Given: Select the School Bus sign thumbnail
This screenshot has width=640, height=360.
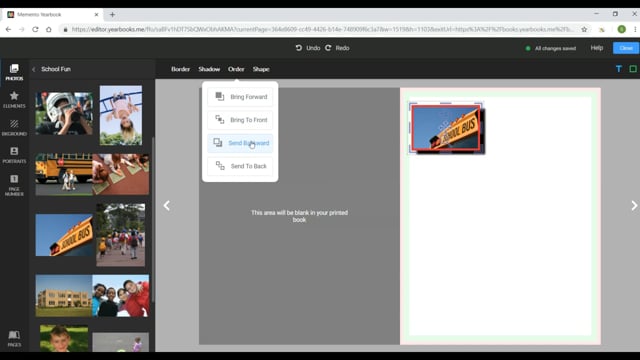Looking at the screenshot, I should [x=64, y=235].
